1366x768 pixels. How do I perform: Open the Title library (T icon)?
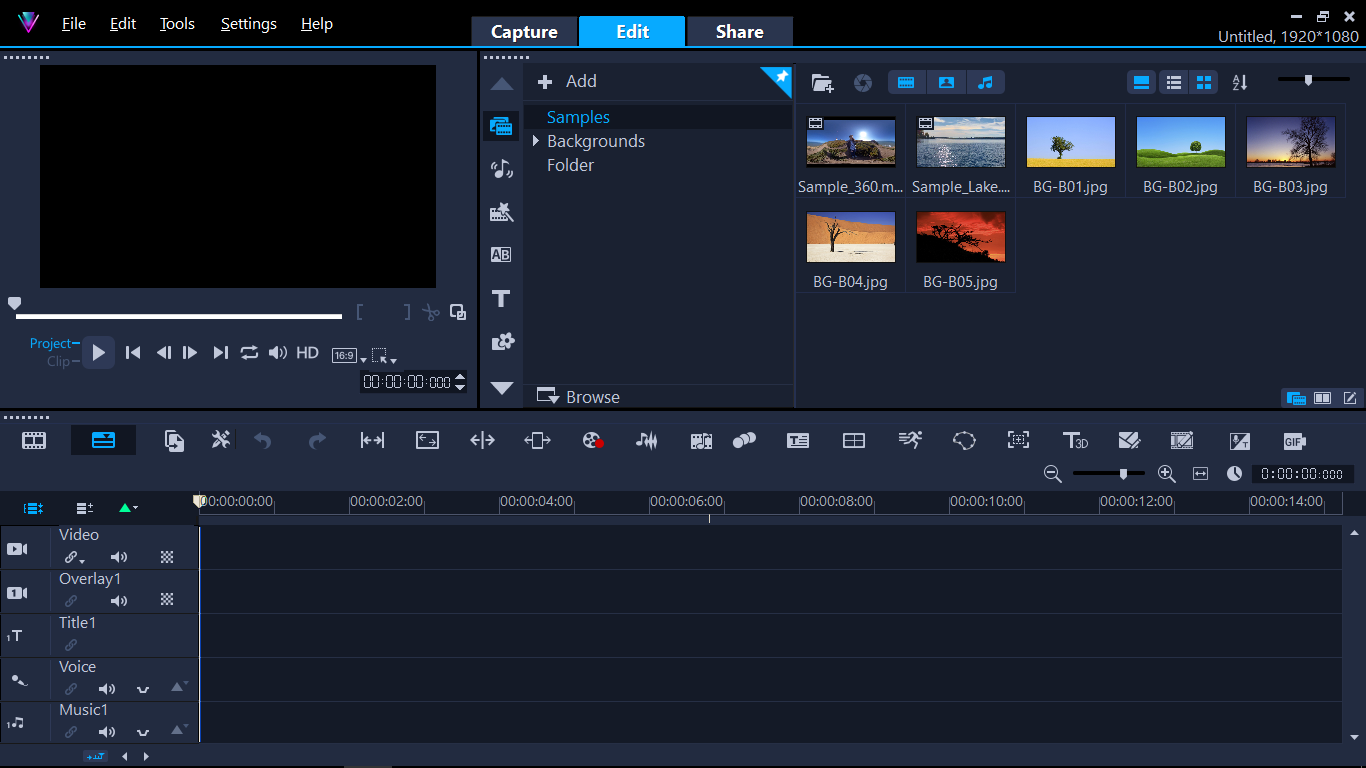point(501,298)
